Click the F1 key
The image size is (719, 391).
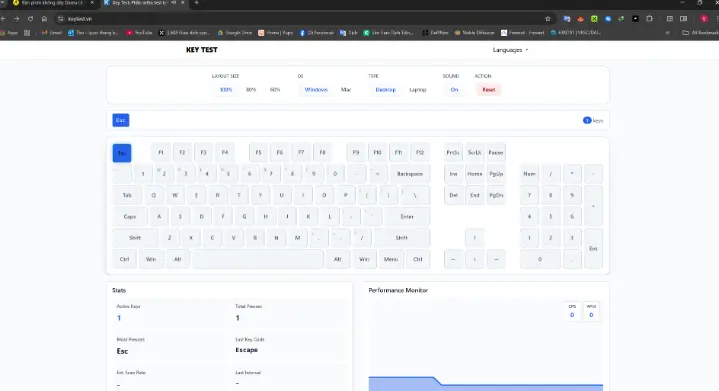(160, 153)
